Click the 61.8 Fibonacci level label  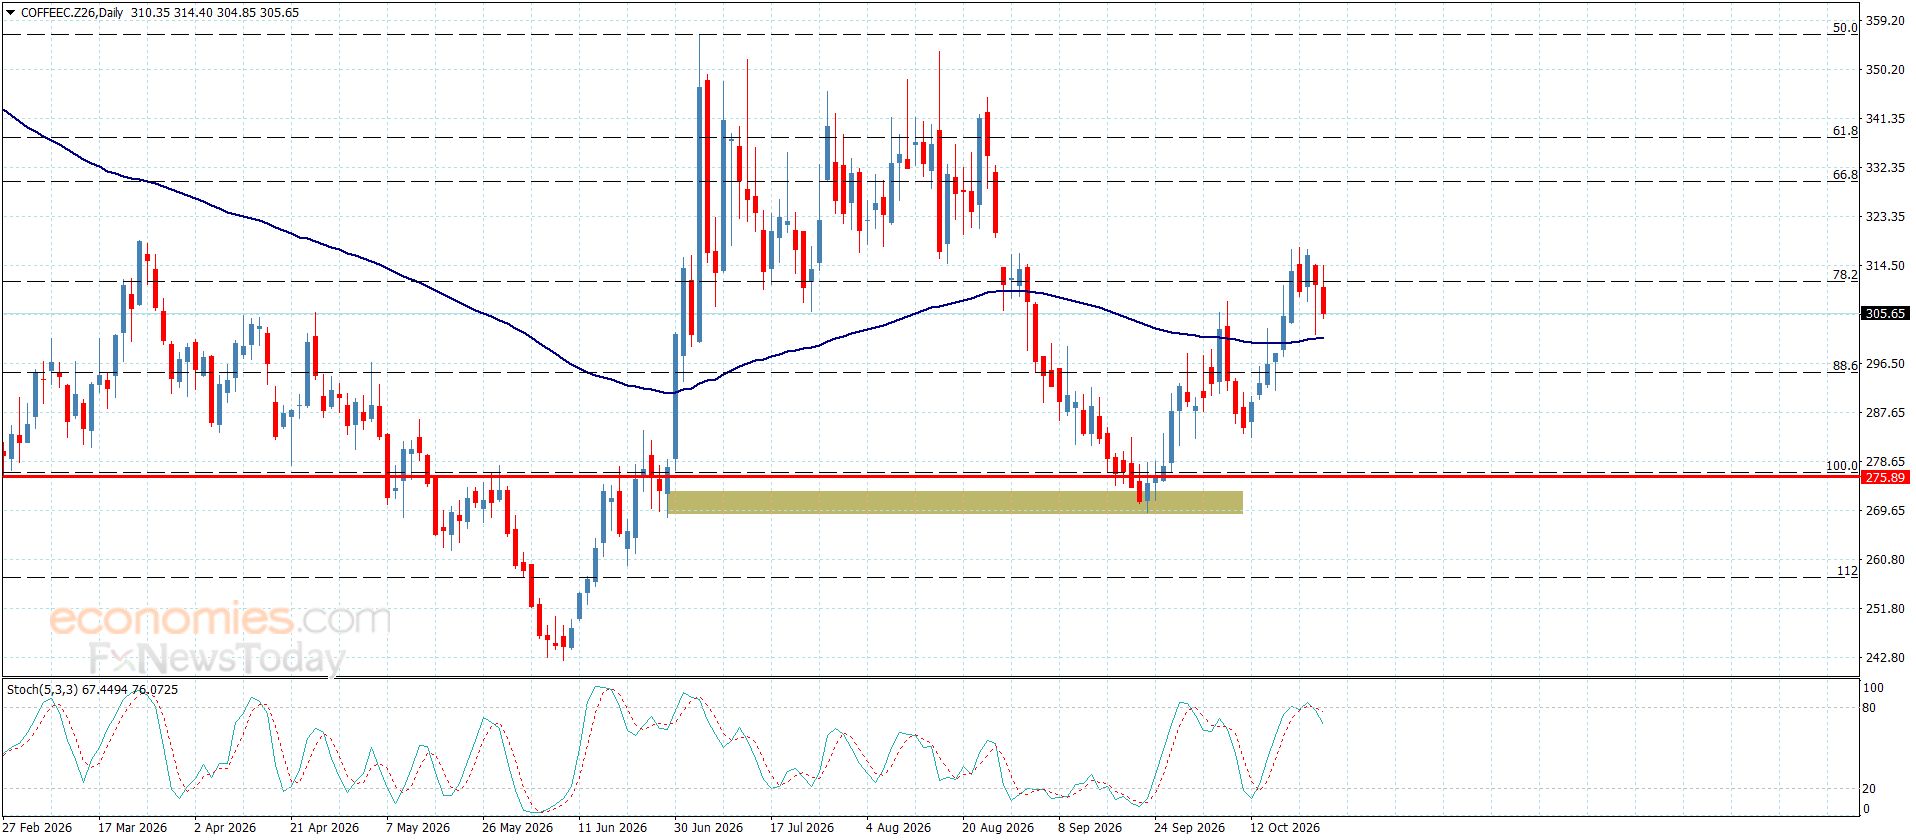click(x=1845, y=131)
